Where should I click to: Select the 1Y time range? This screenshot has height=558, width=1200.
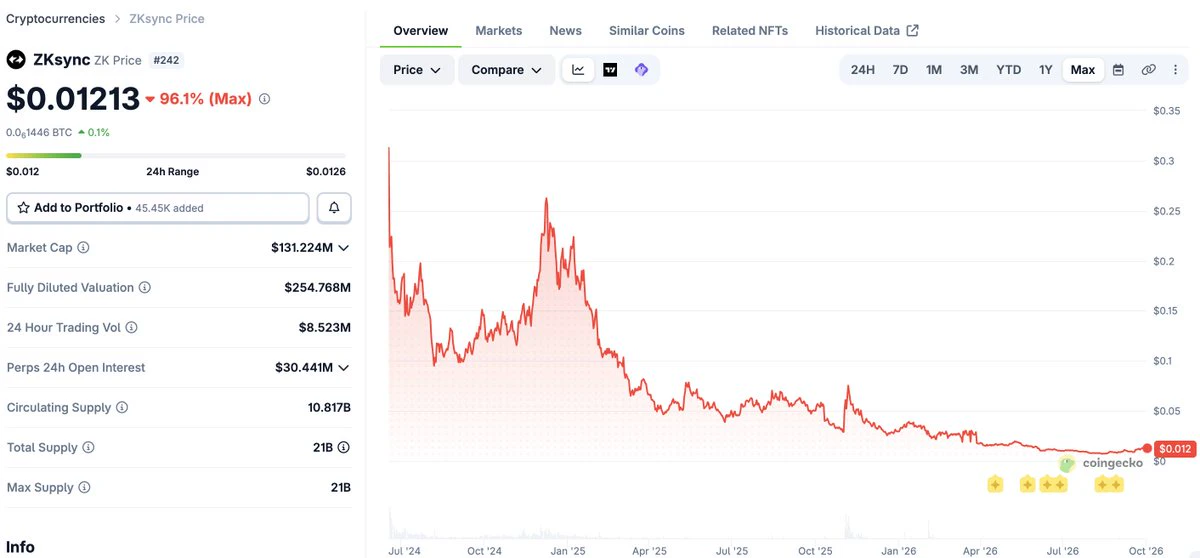pyautogui.click(x=1045, y=70)
